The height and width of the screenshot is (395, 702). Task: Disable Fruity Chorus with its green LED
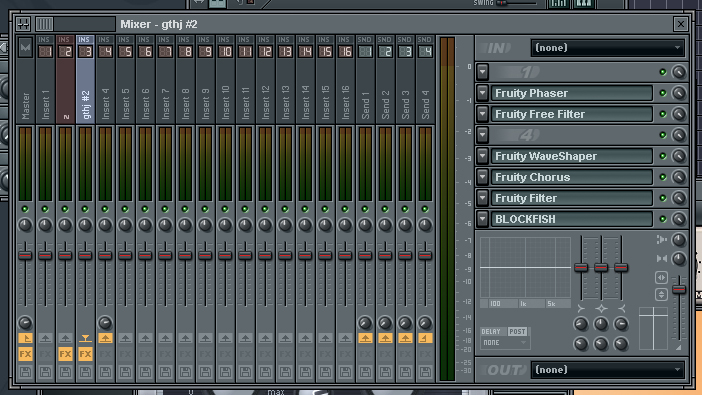click(663, 177)
